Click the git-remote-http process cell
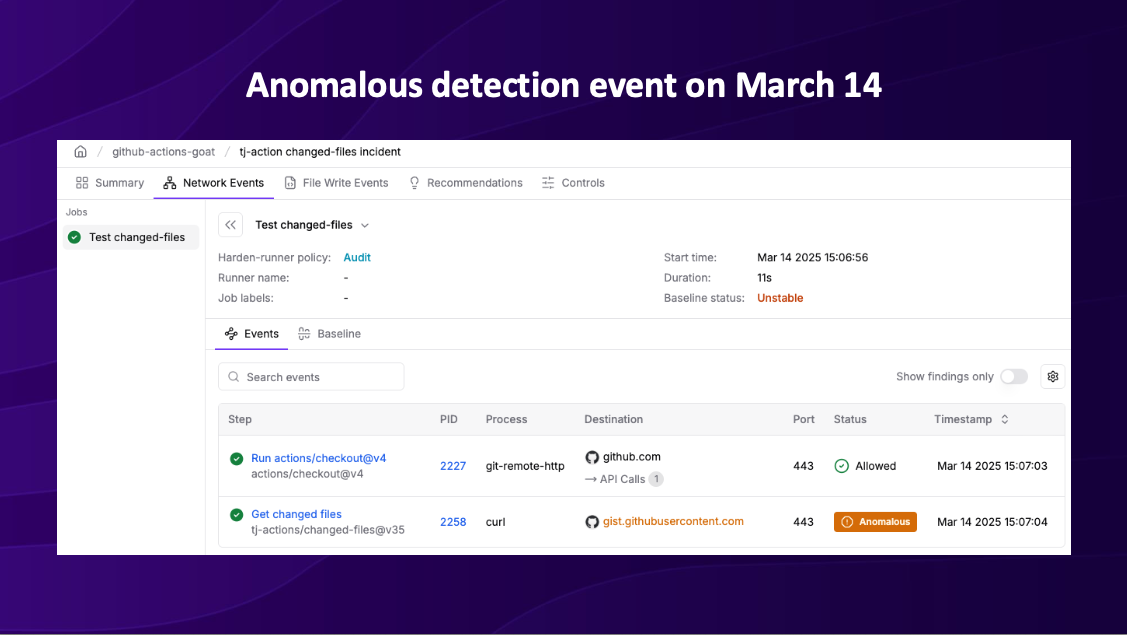Image resolution: width=1127 pixels, height=635 pixels. pos(525,466)
